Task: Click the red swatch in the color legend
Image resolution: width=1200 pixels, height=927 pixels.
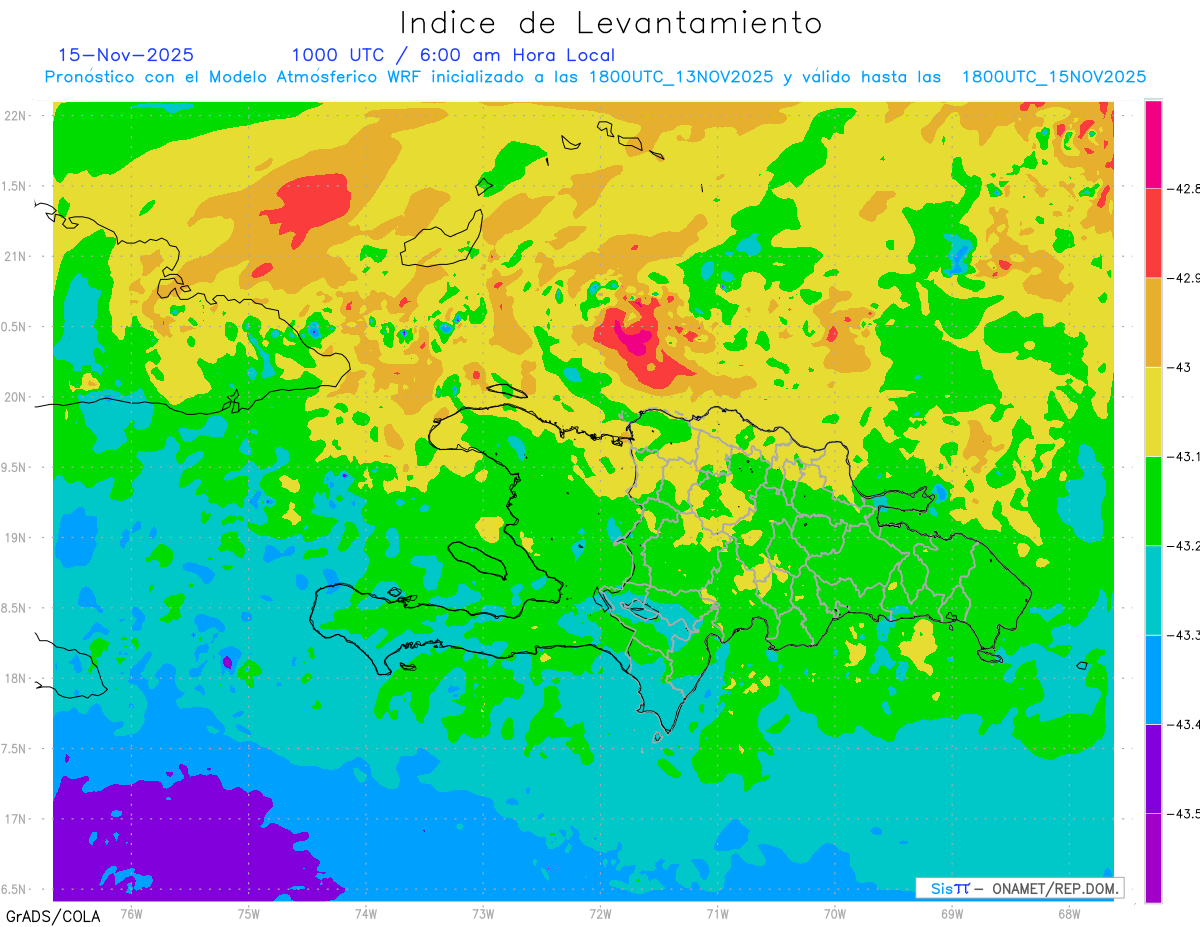Action: coord(1153,233)
